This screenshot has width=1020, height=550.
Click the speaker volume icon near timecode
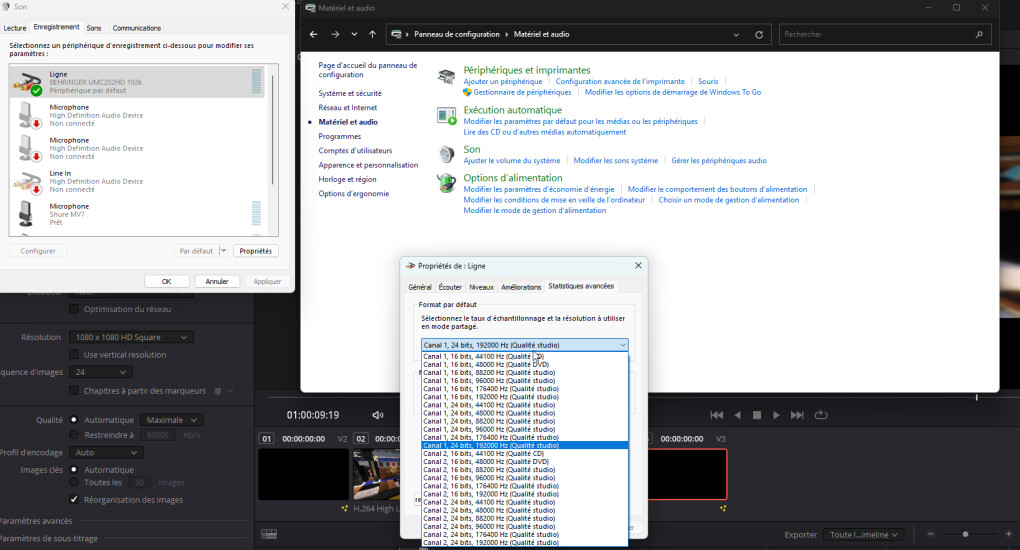pos(378,415)
